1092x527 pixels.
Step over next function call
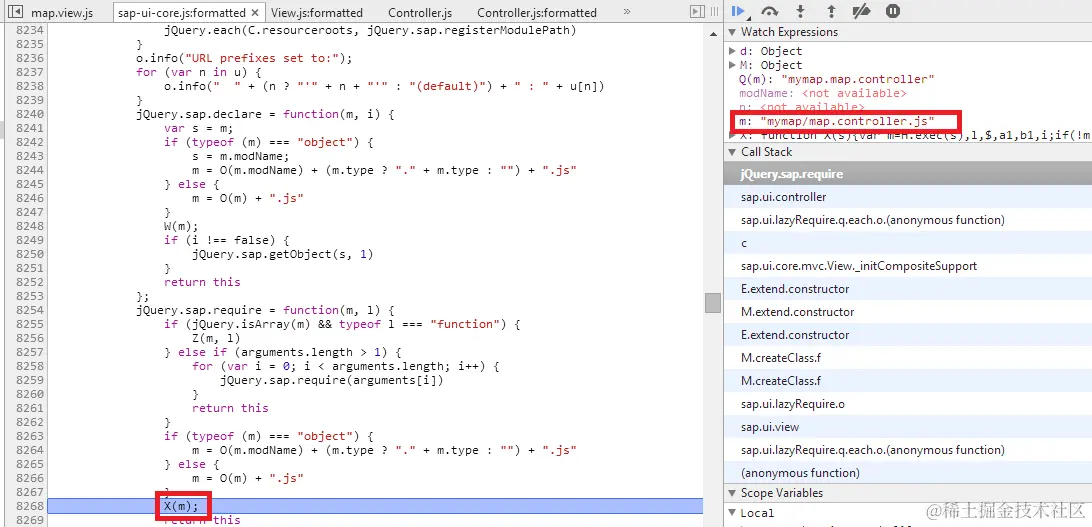tap(770, 11)
